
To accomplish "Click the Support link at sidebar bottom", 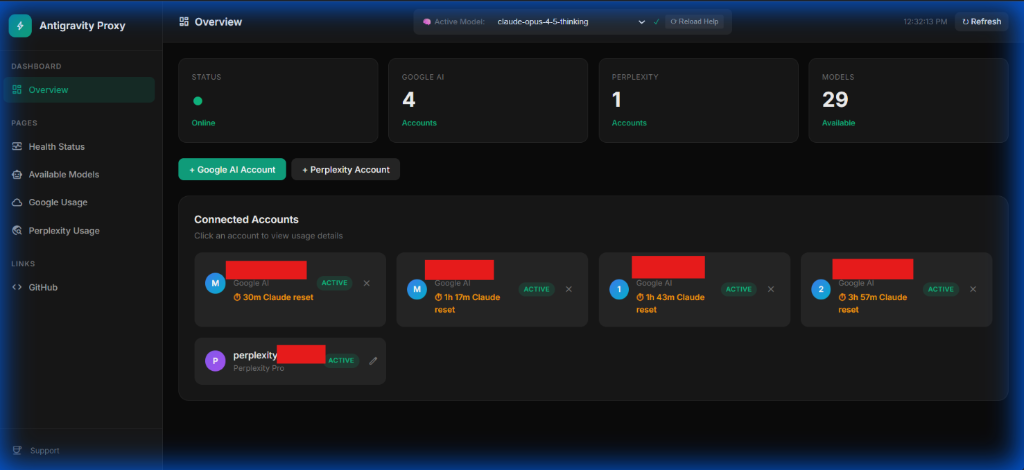I will pyautogui.click(x=44, y=450).
